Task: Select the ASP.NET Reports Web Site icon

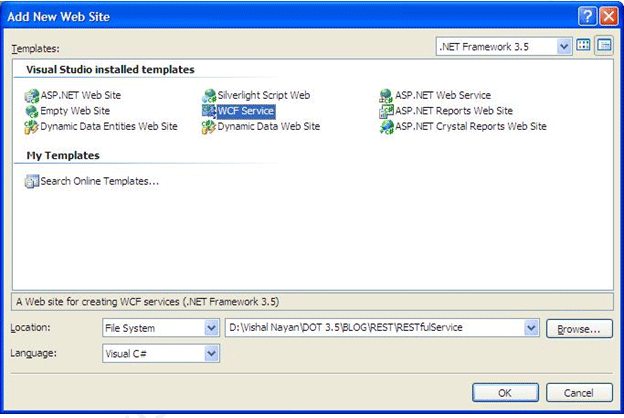Action: coord(386,111)
